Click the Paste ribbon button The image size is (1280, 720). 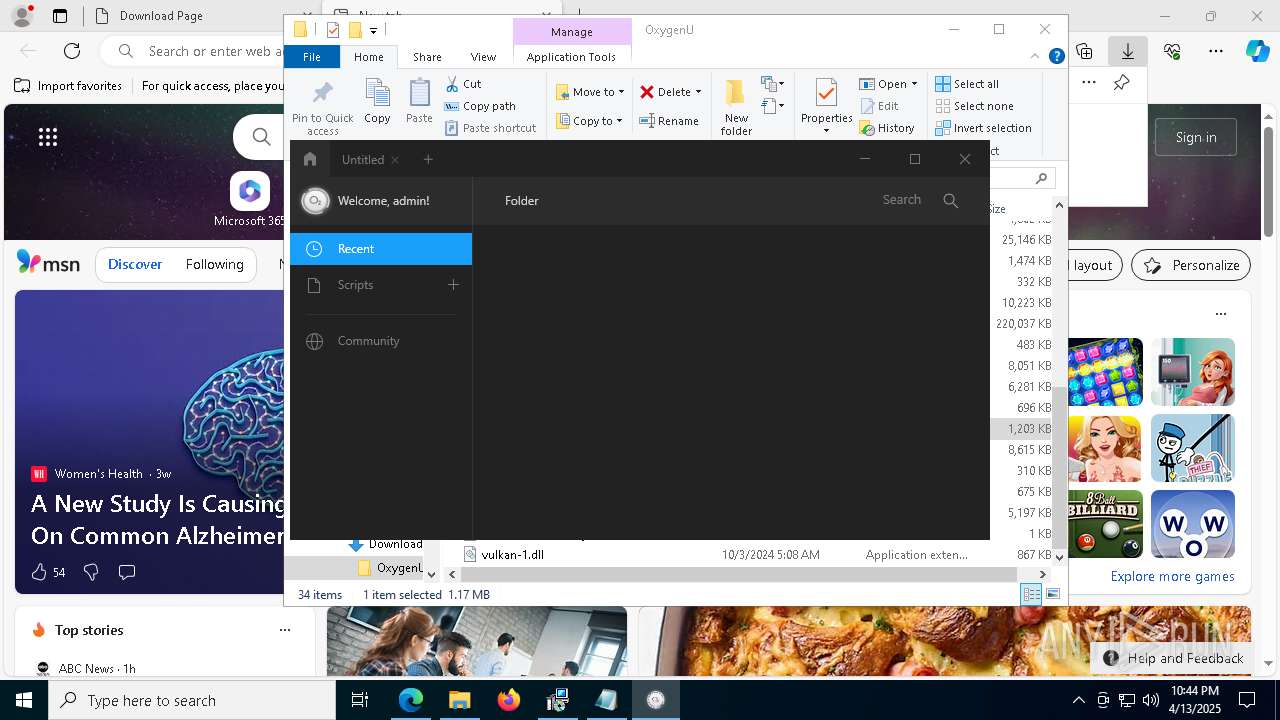[419, 102]
